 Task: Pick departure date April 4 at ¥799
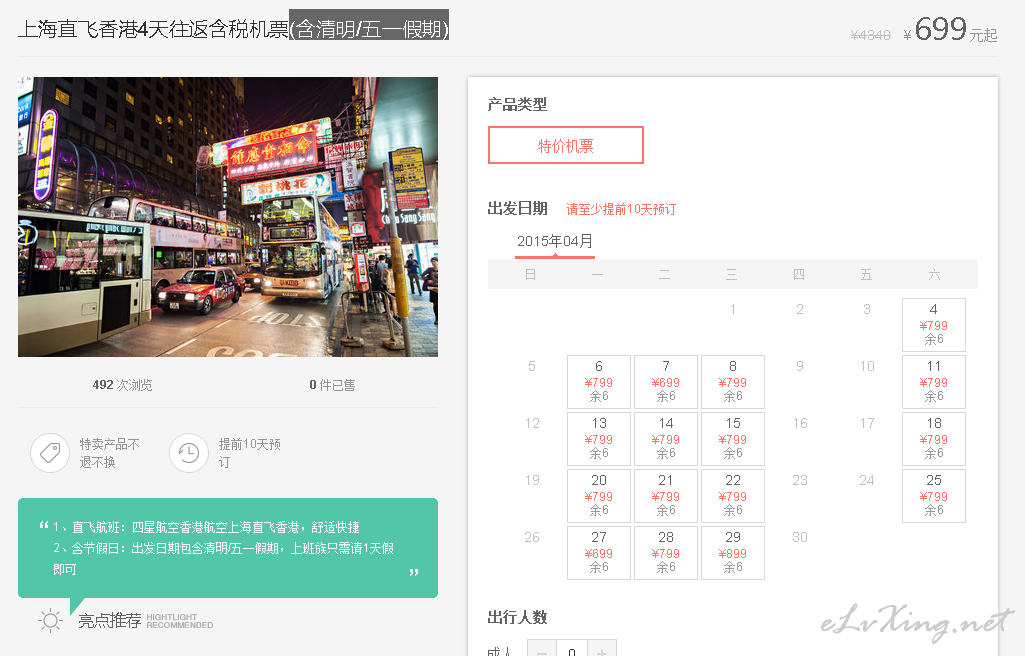pos(933,325)
